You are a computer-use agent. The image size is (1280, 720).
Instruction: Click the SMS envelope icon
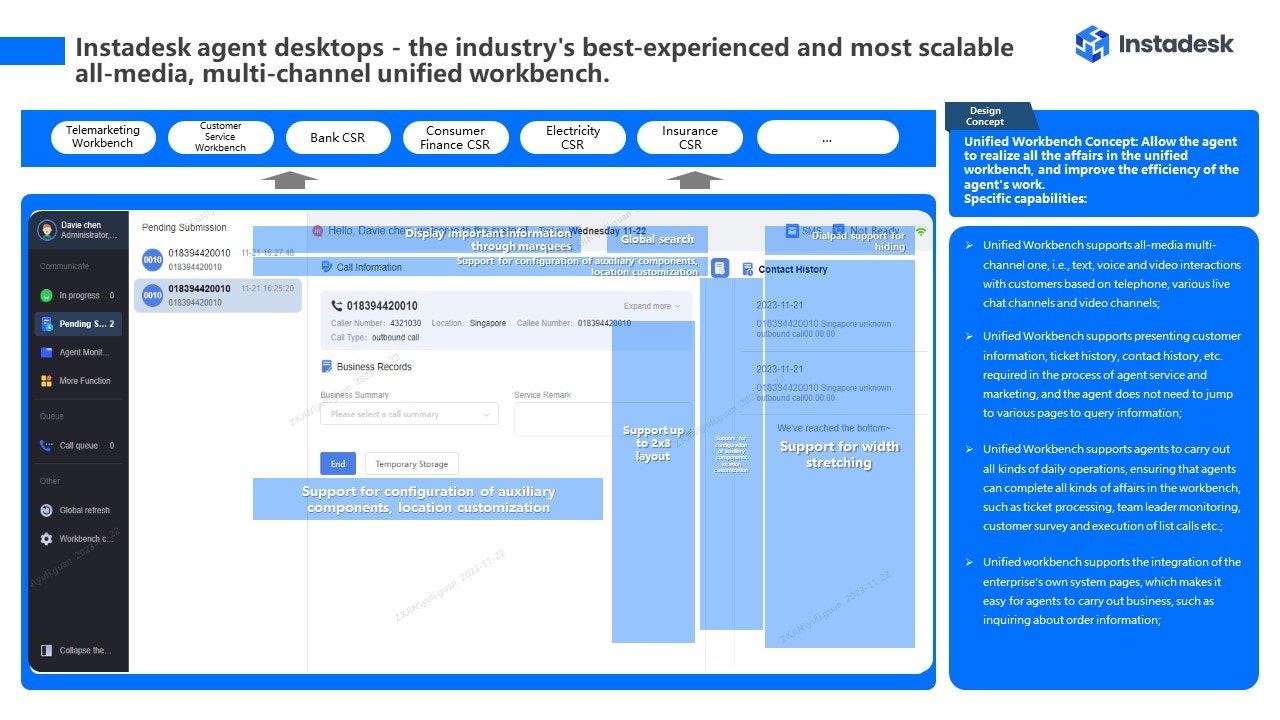[x=792, y=231]
